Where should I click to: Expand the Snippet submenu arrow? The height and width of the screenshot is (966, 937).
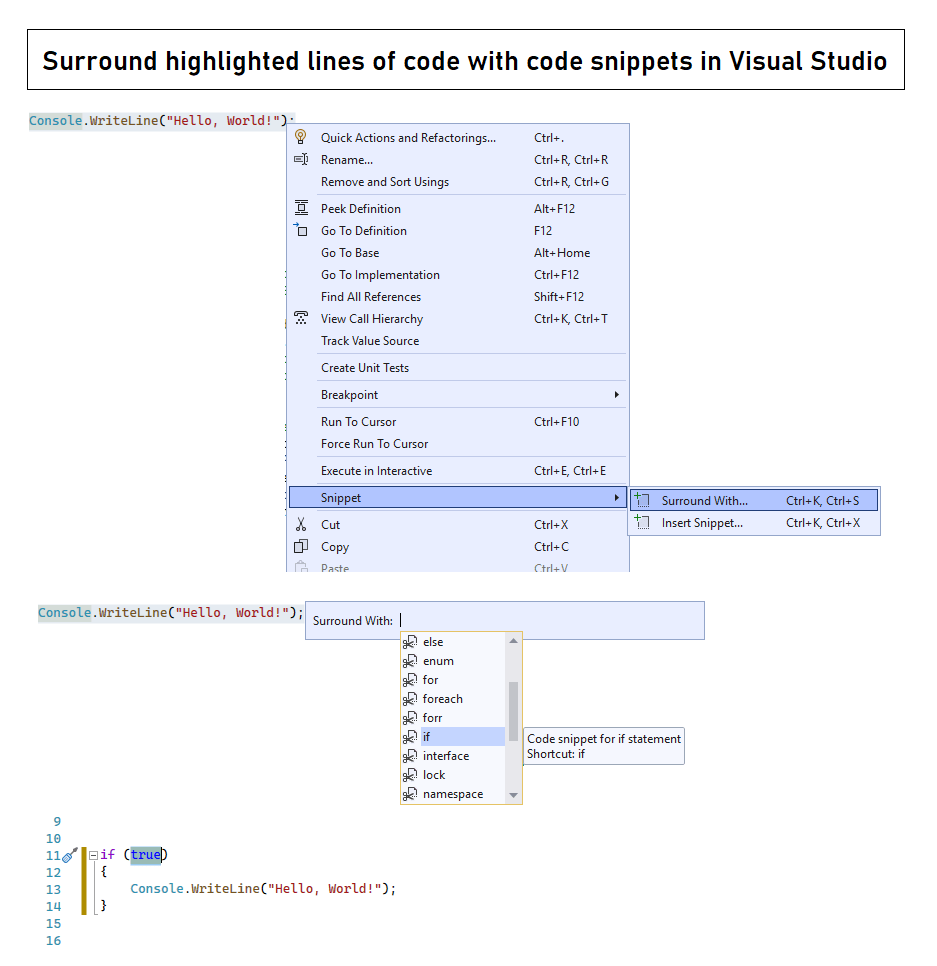pos(616,497)
